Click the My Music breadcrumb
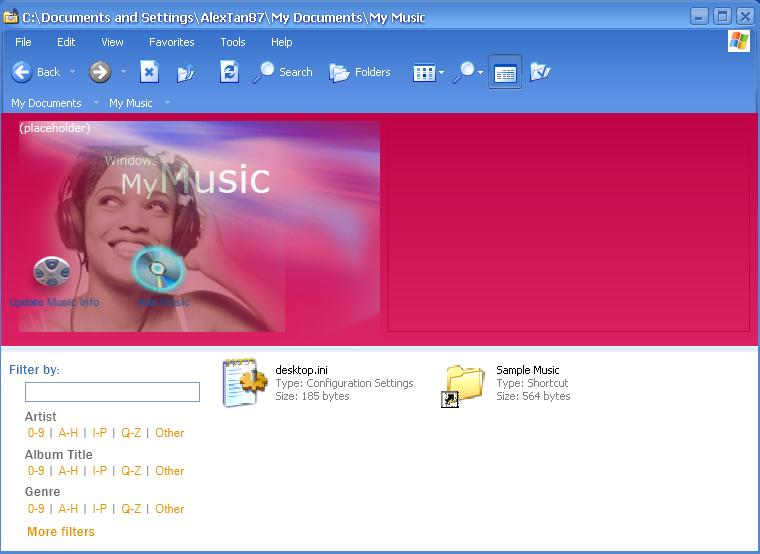The height and width of the screenshot is (554, 760). click(130, 103)
